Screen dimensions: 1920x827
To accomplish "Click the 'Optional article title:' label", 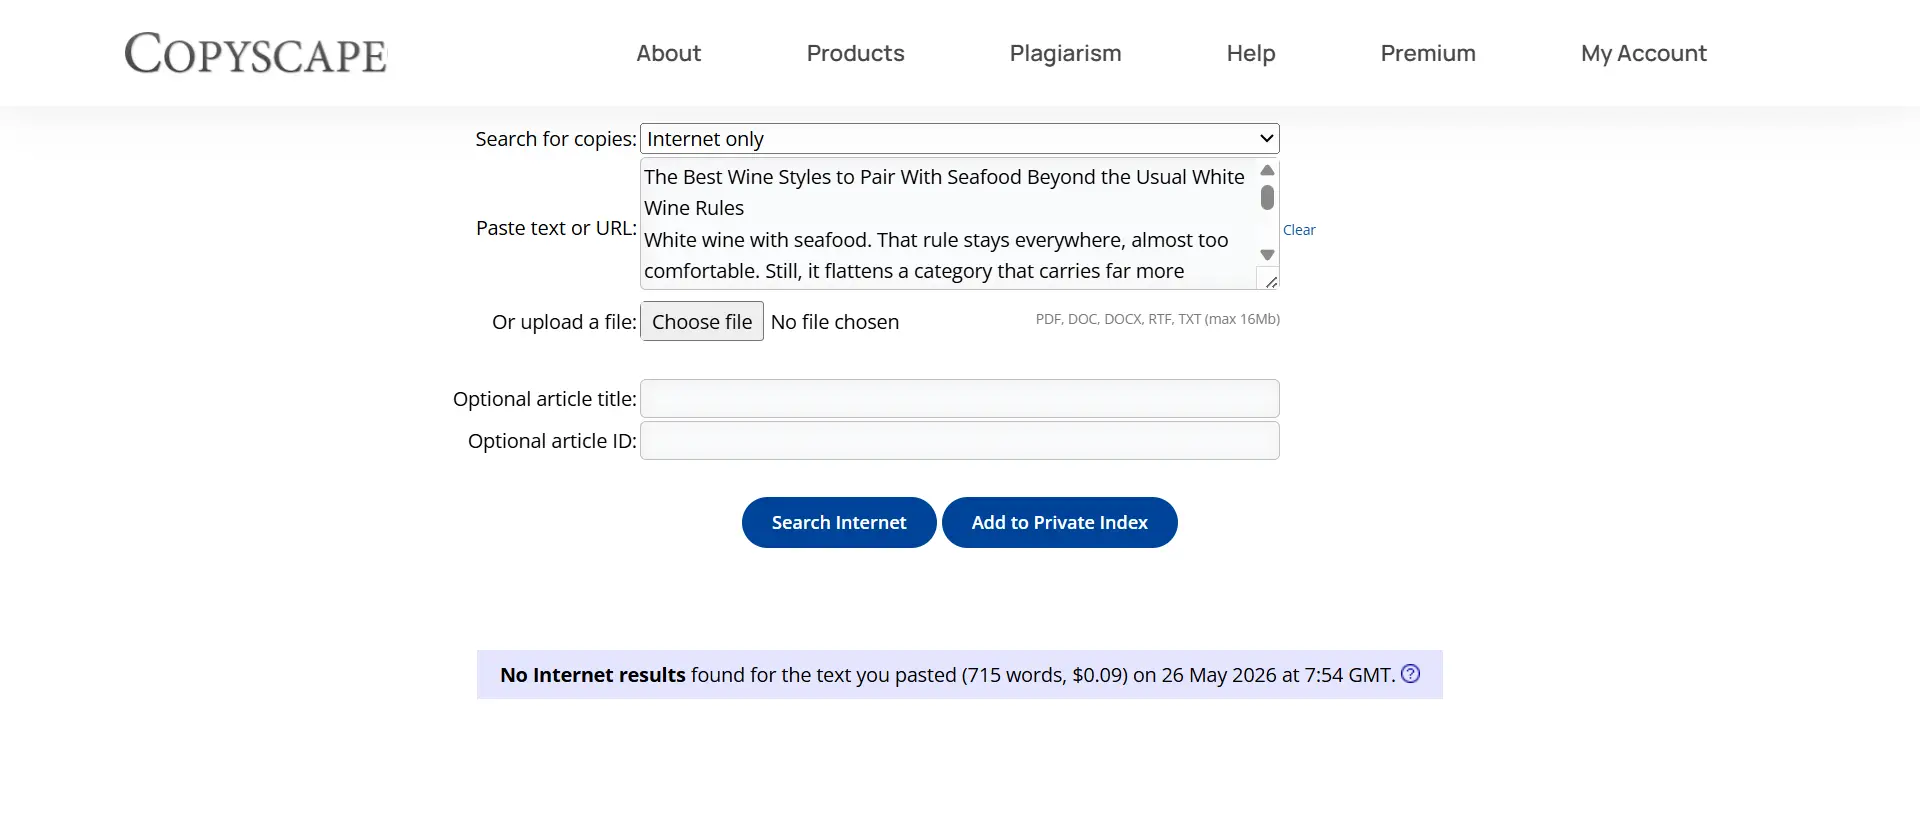I will 545,399.
